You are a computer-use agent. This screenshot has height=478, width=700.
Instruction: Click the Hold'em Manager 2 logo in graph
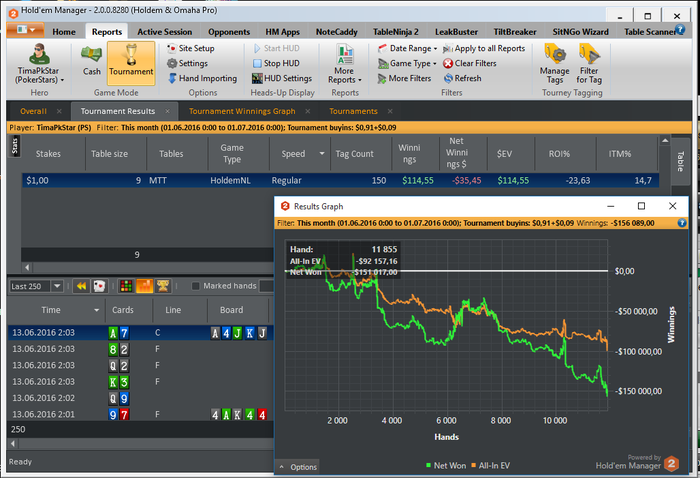click(671, 464)
